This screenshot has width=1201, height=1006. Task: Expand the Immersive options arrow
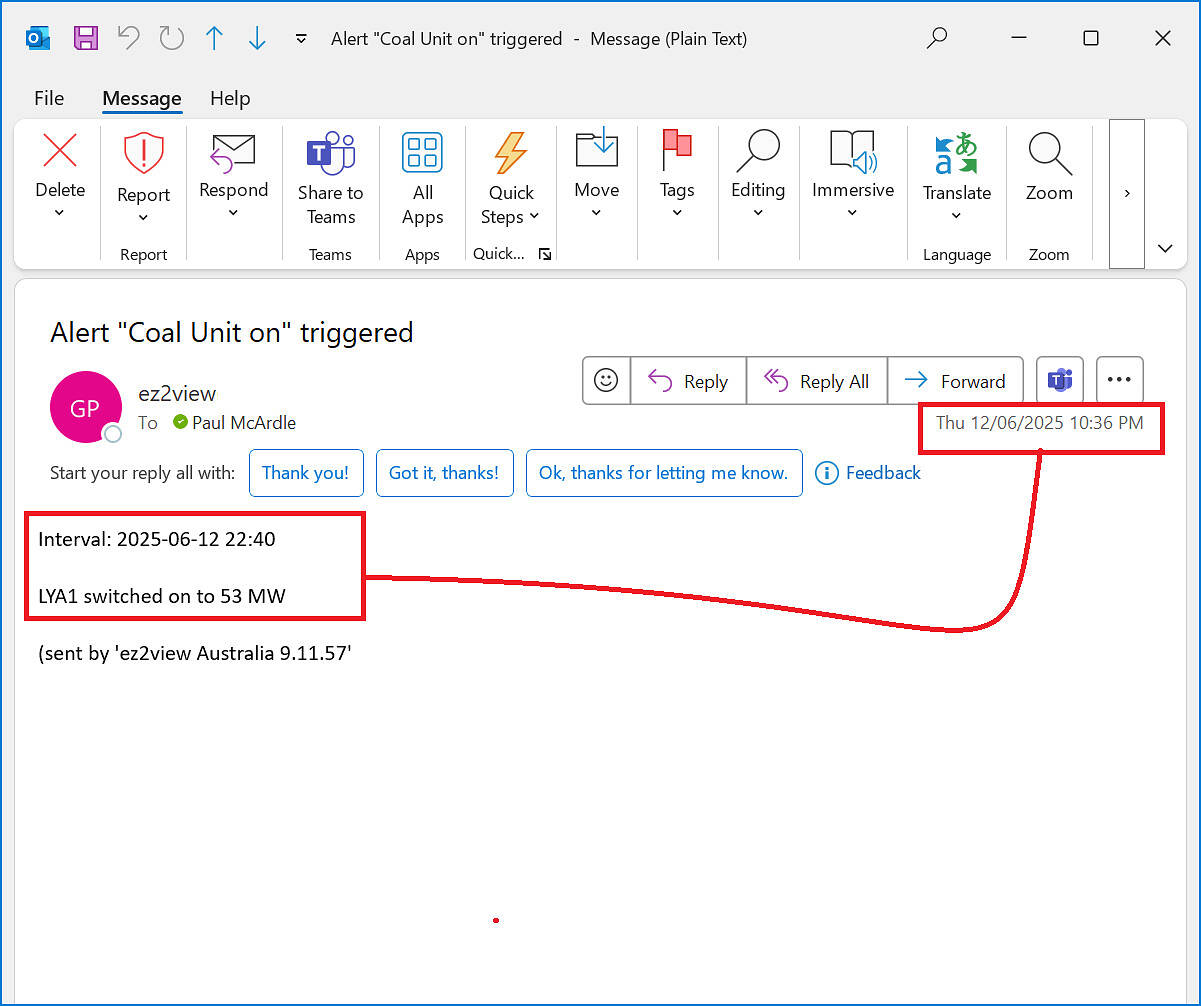(853, 213)
